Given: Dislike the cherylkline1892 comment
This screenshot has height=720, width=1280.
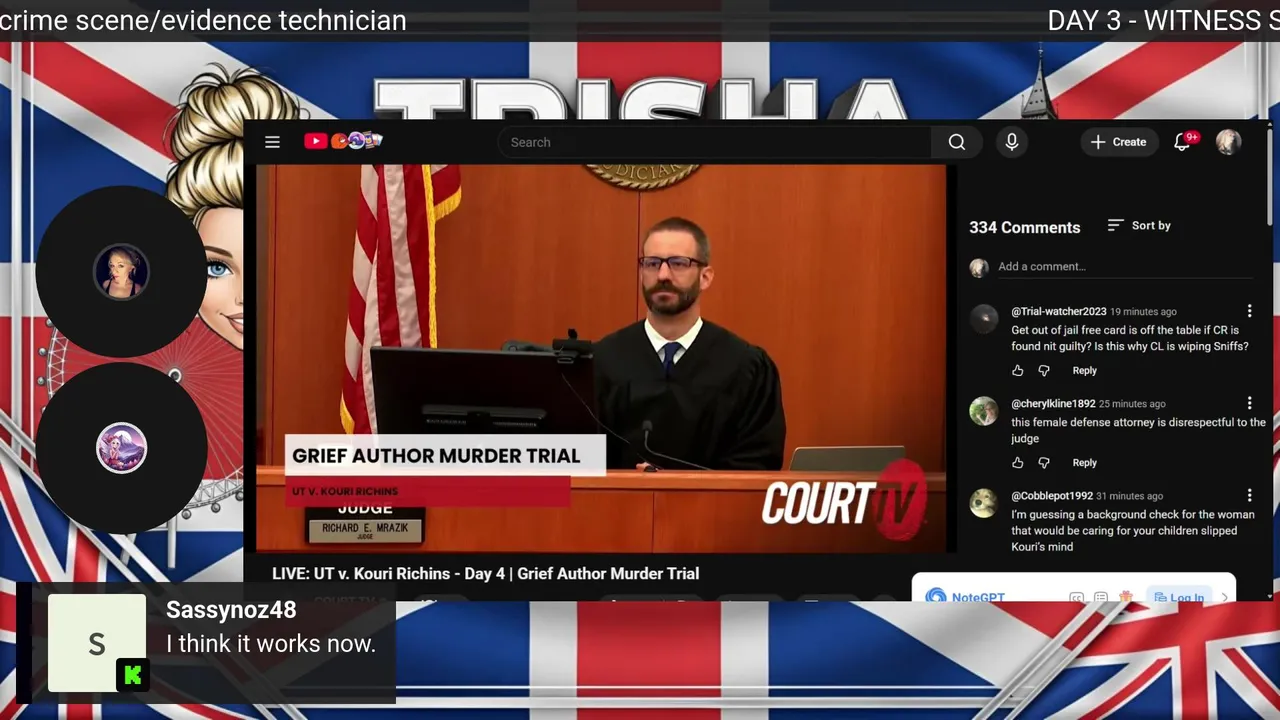Looking at the screenshot, I should coord(1044,463).
